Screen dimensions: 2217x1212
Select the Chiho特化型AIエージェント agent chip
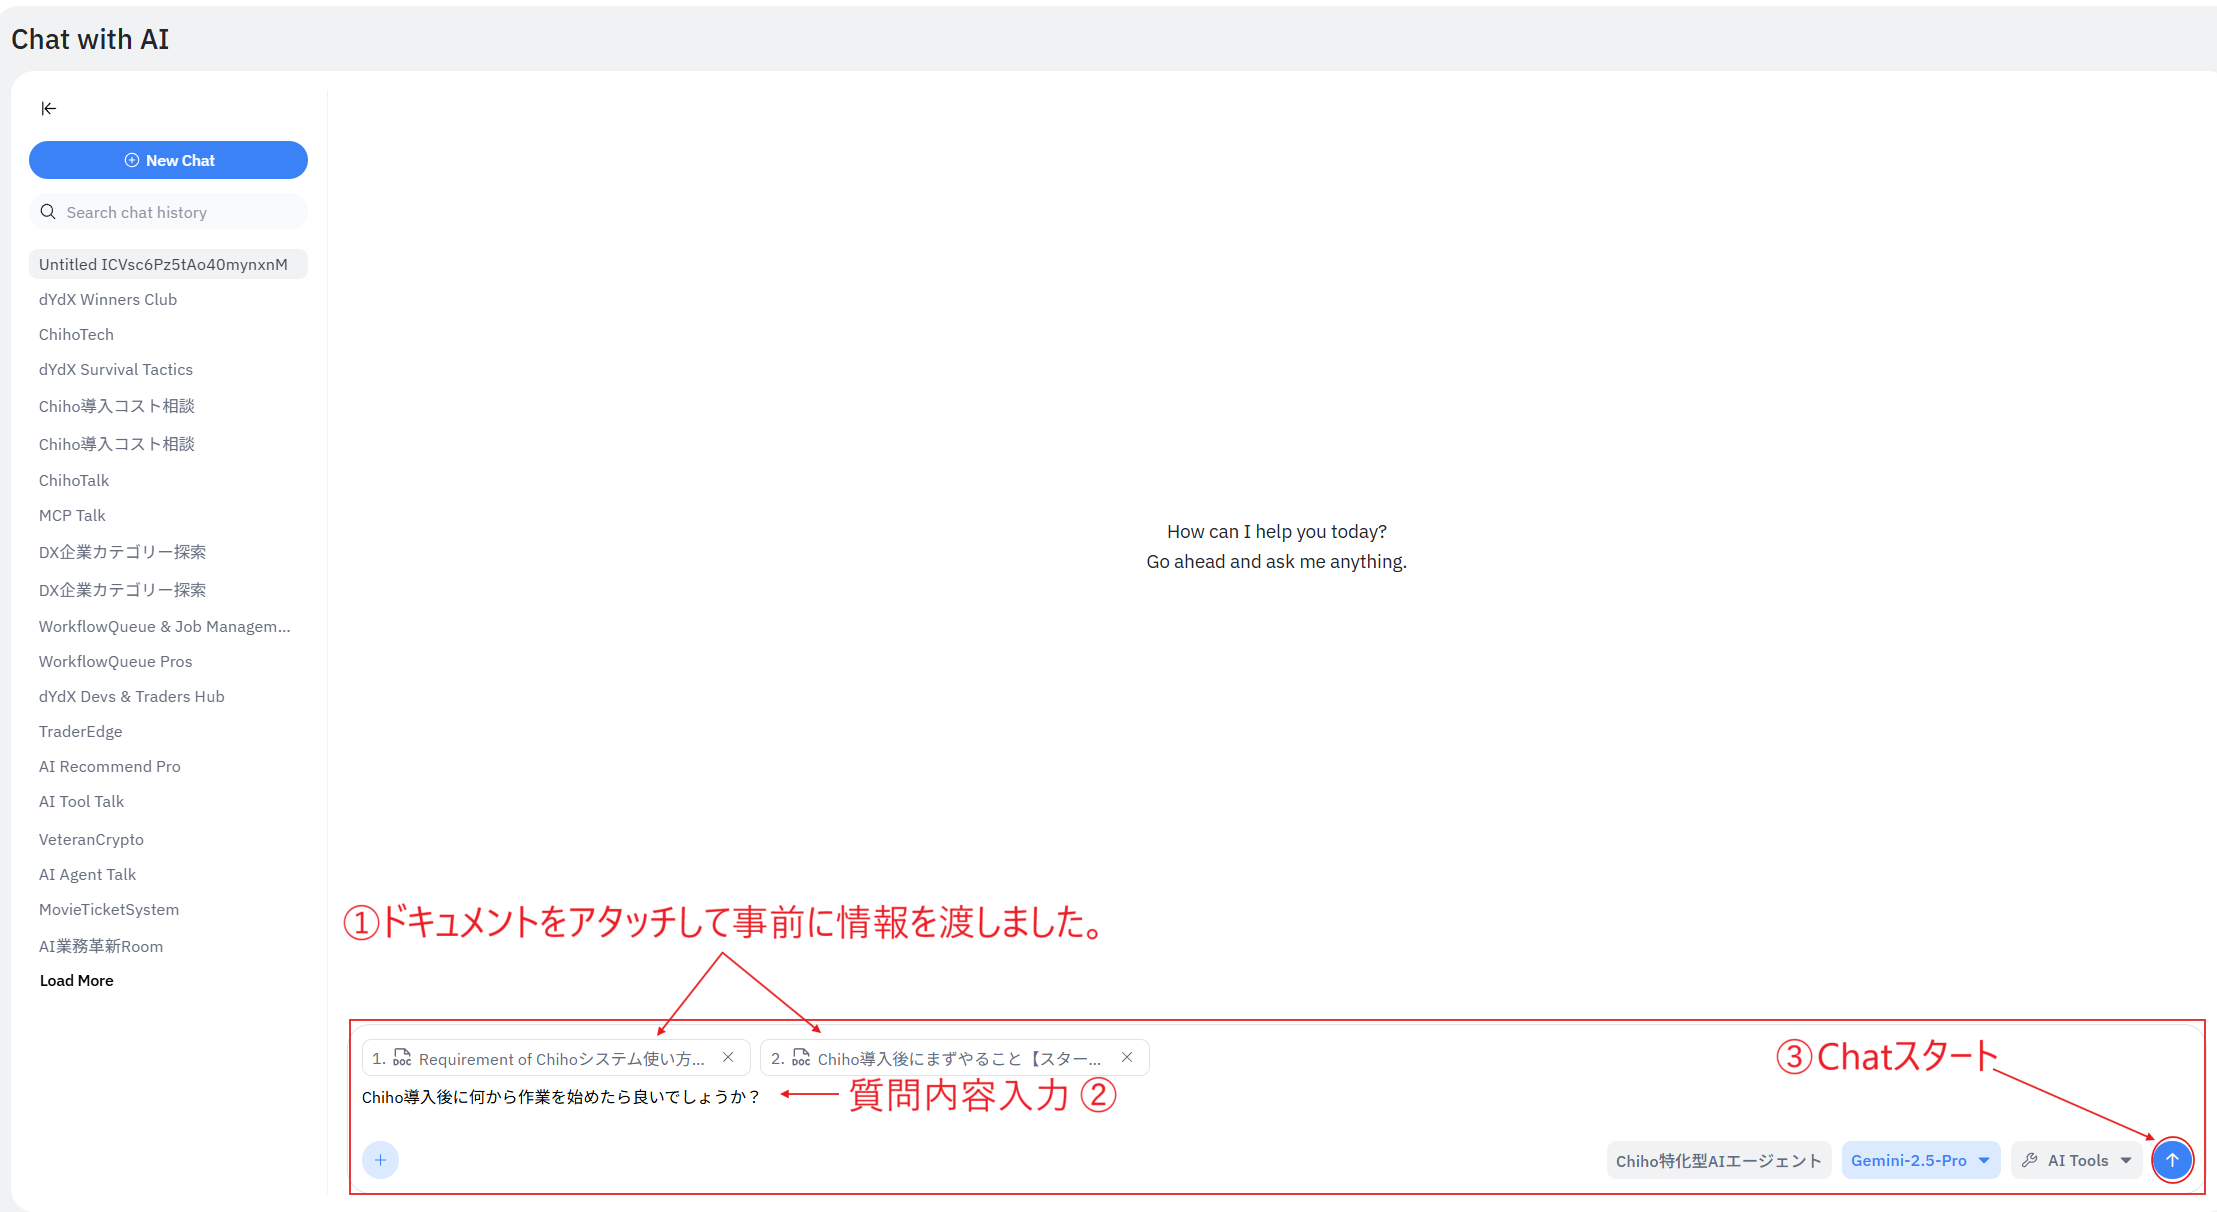tap(1718, 1160)
